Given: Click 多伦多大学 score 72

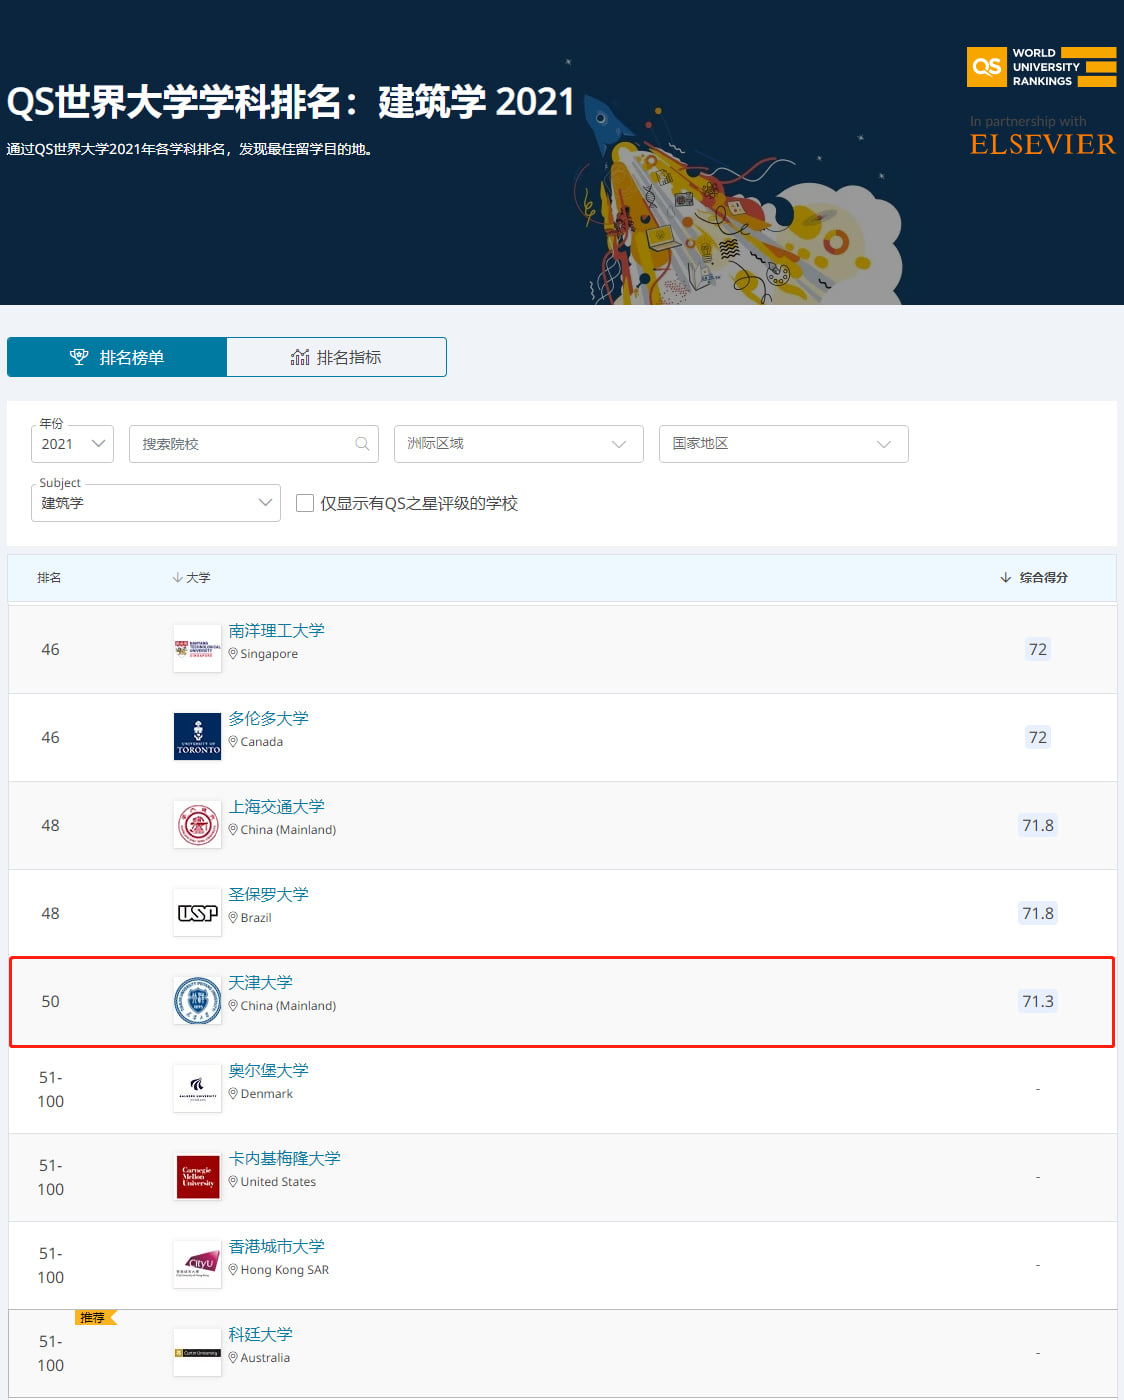Looking at the screenshot, I should pos(1038,737).
